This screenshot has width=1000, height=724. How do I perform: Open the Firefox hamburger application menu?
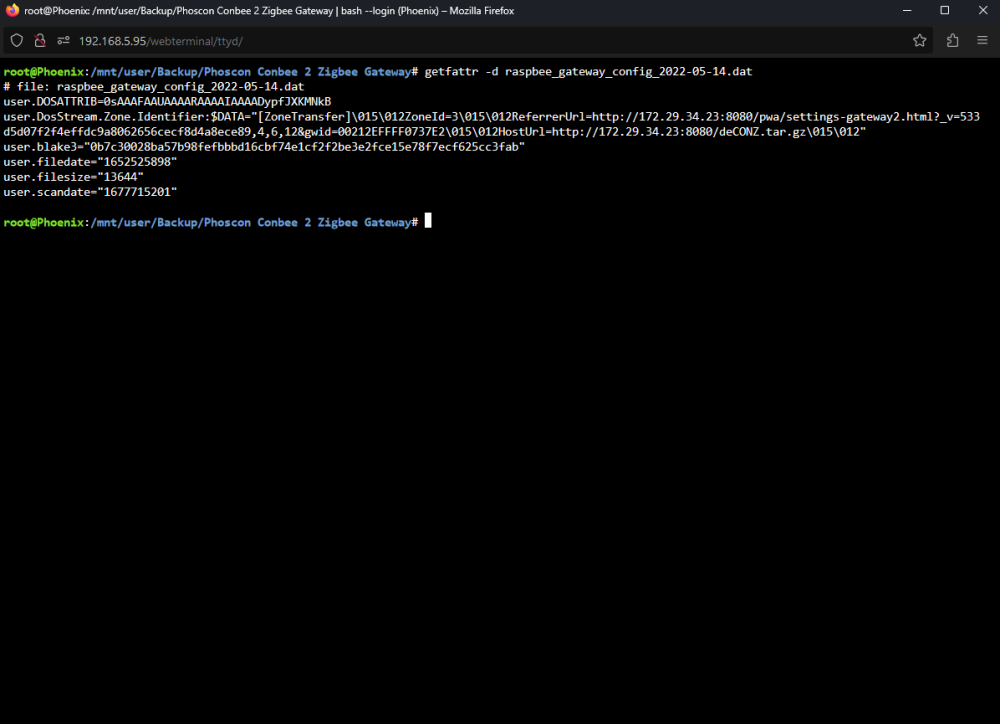click(x=982, y=41)
